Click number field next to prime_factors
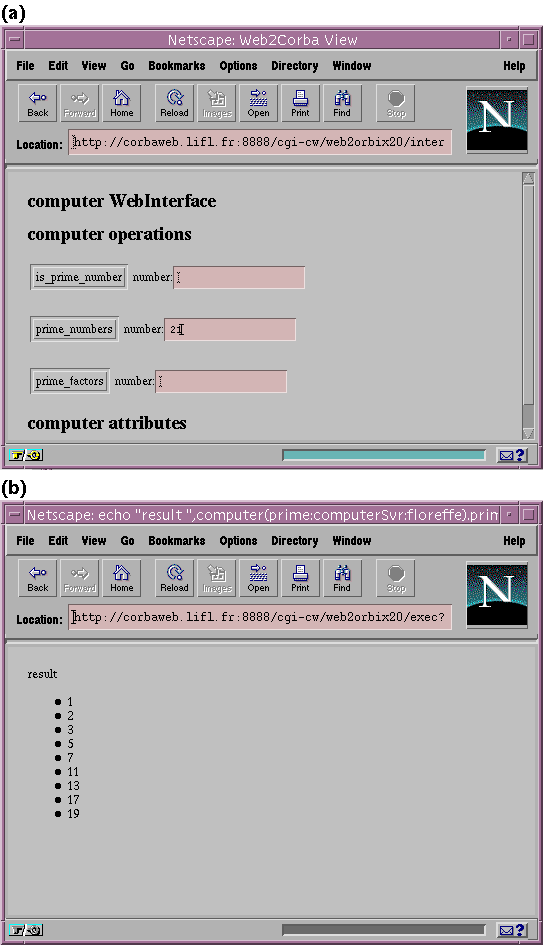Image resolution: width=543 pixels, height=945 pixels. [221, 381]
